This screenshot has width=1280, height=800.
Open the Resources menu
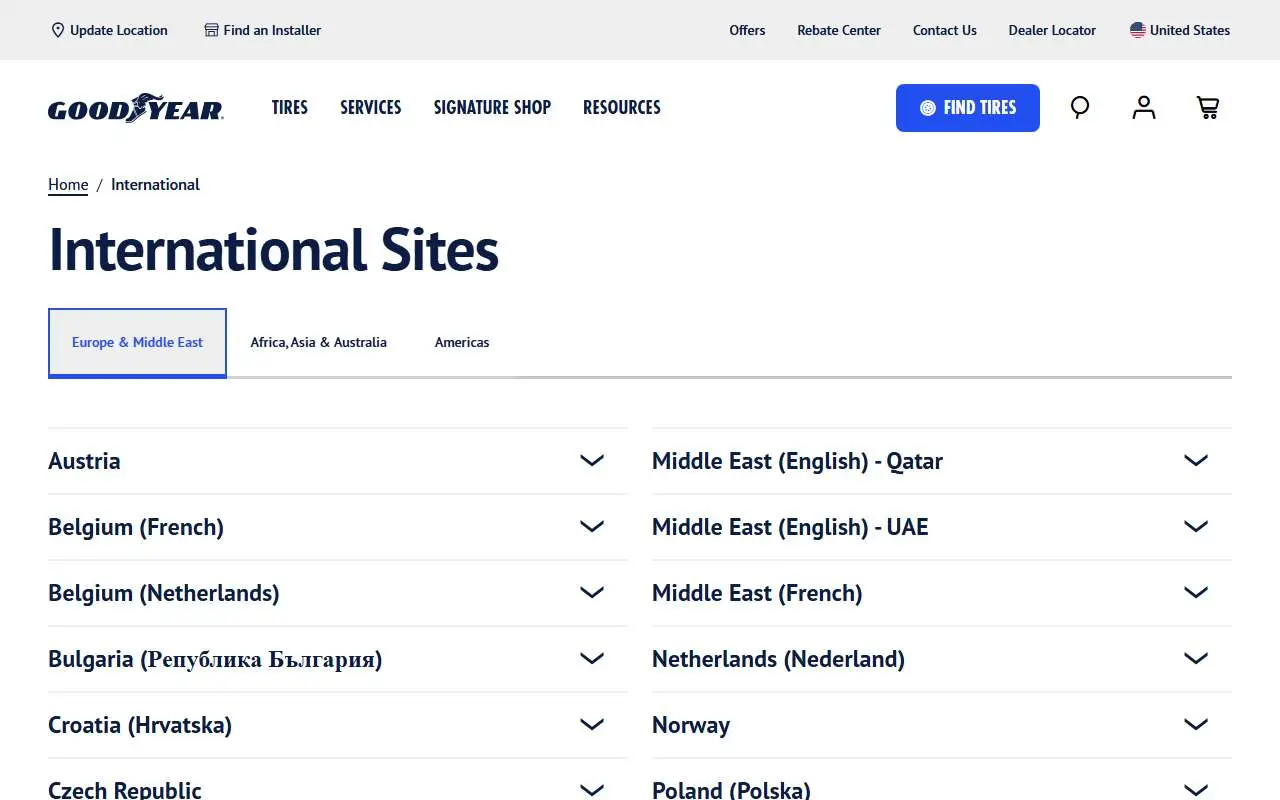(x=622, y=107)
